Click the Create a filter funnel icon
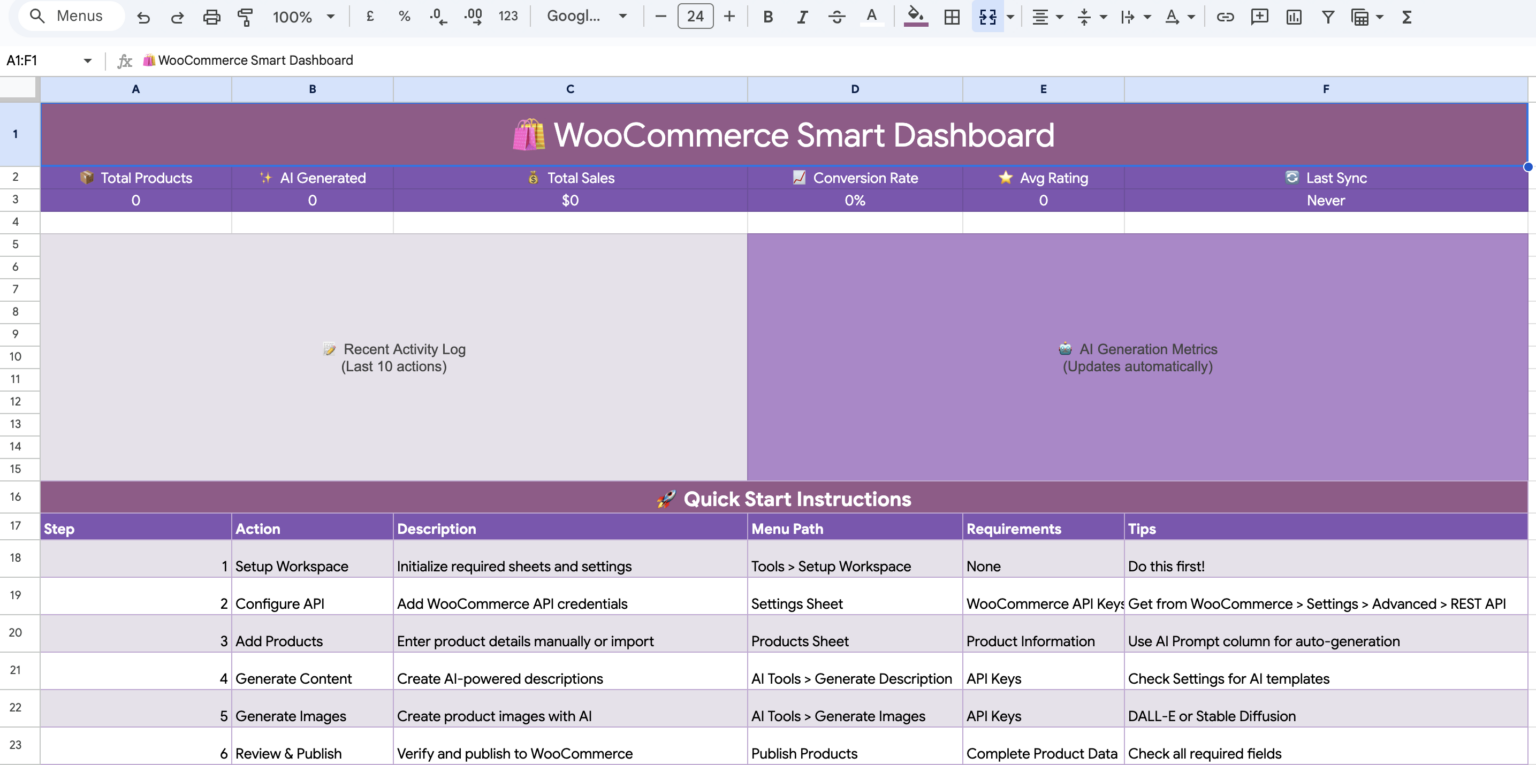This screenshot has width=1536, height=765. (1328, 17)
